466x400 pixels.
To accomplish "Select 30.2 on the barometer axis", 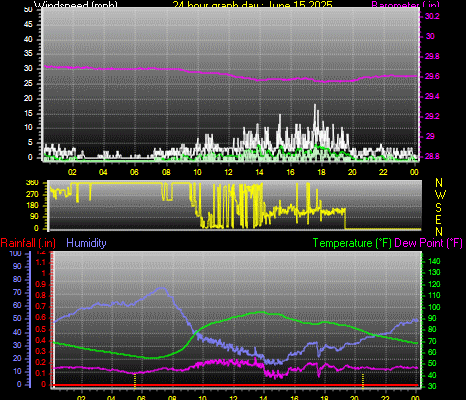I will point(432,16).
